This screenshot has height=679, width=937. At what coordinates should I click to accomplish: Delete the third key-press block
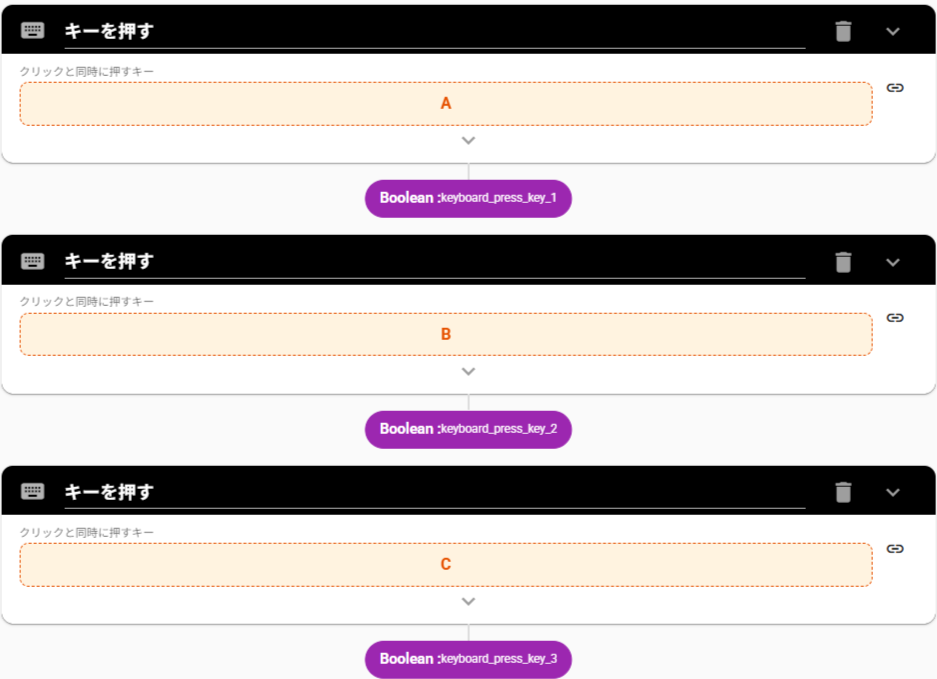(x=843, y=492)
